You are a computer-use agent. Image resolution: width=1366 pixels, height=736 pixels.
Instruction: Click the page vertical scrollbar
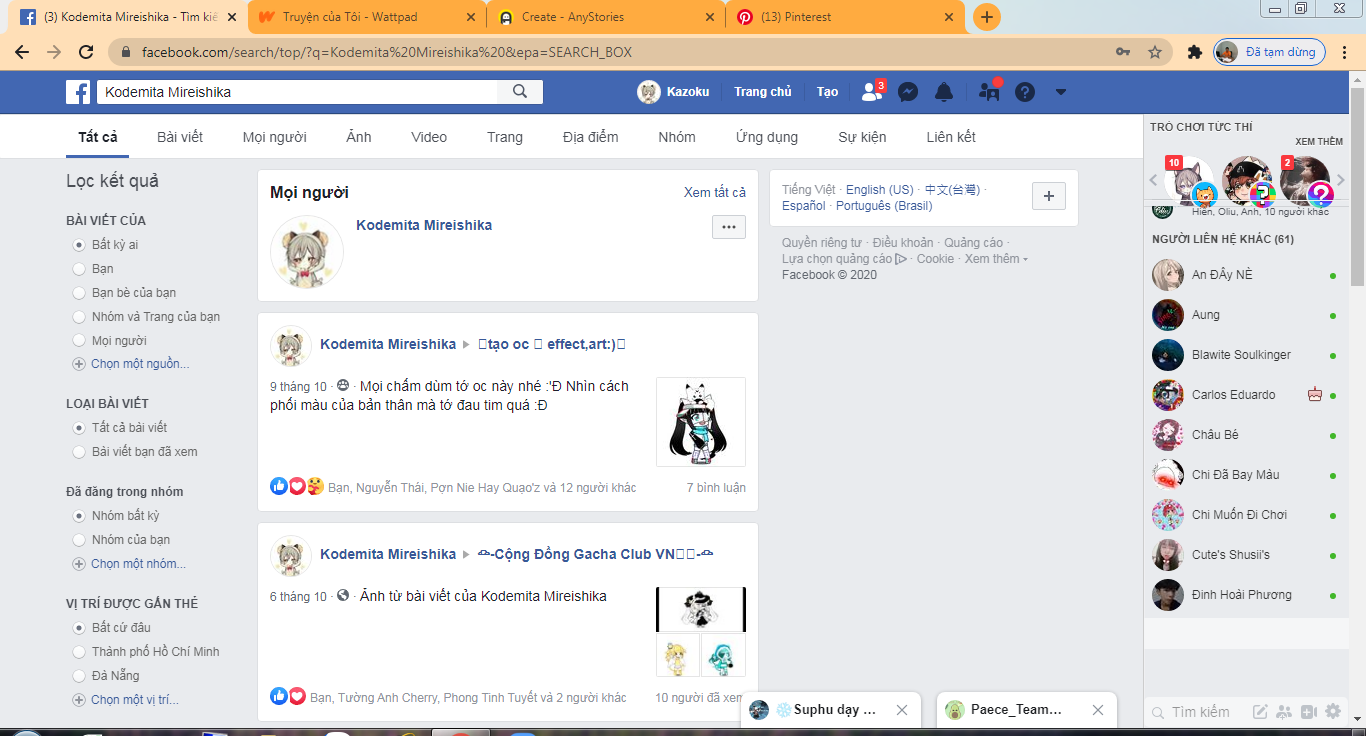[1357, 400]
